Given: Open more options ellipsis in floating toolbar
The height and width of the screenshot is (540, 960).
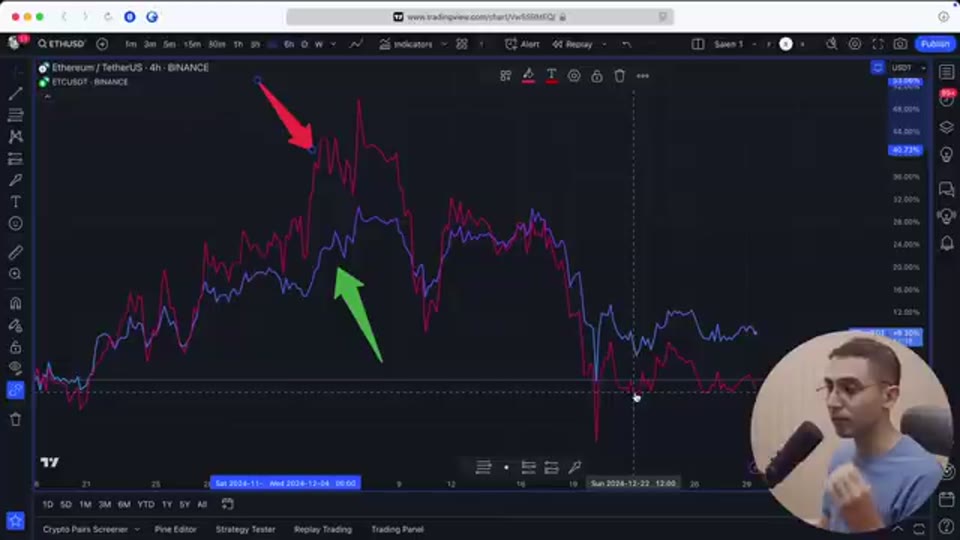Looking at the screenshot, I should (x=642, y=76).
